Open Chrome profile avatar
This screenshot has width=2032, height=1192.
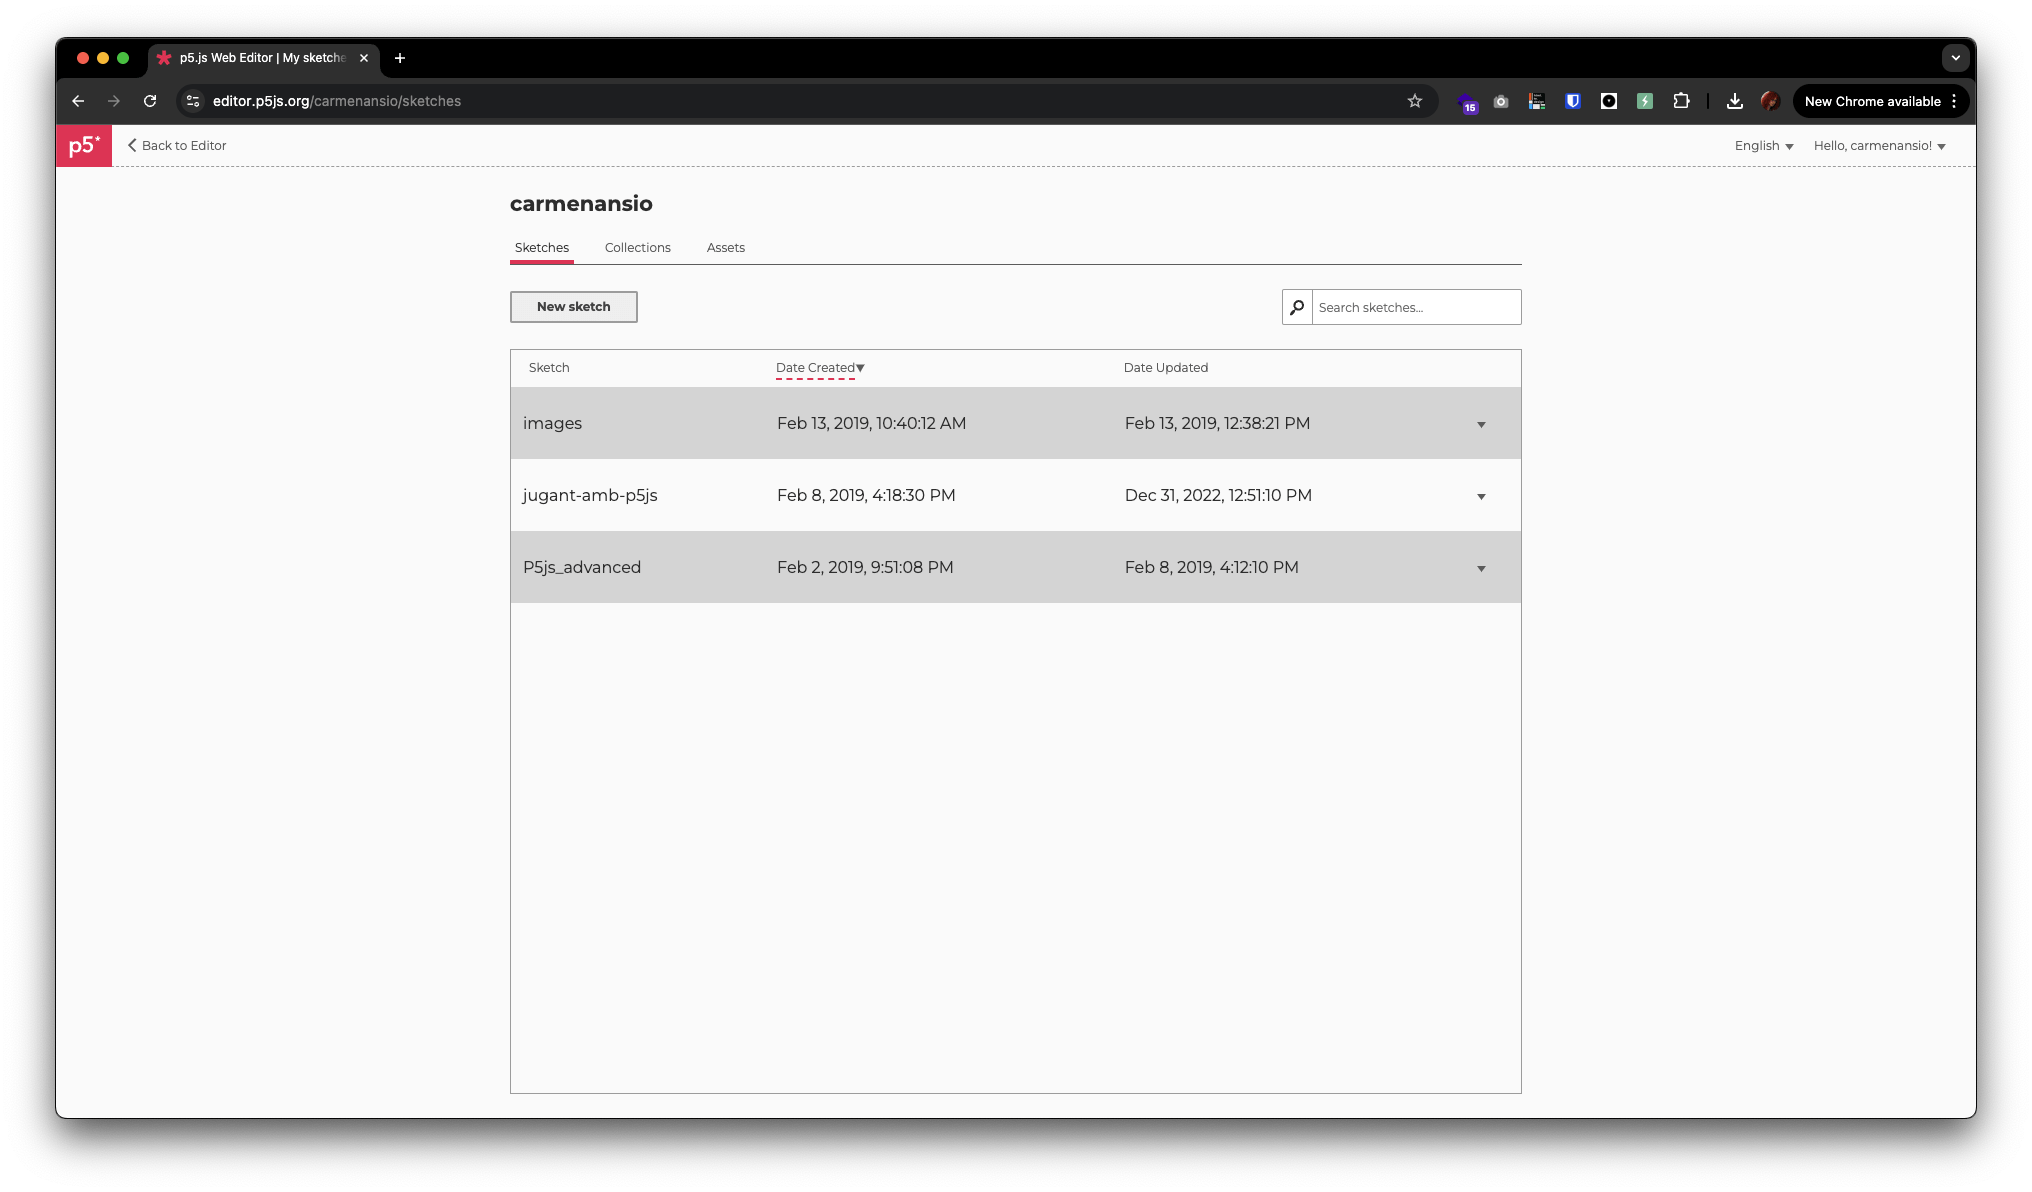point(1770,101)
